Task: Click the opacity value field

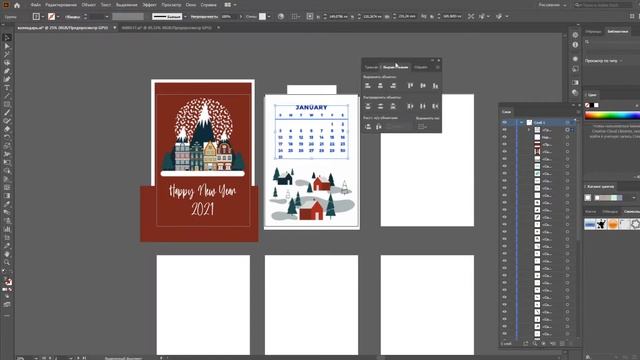Action: [x=228, y=17]
